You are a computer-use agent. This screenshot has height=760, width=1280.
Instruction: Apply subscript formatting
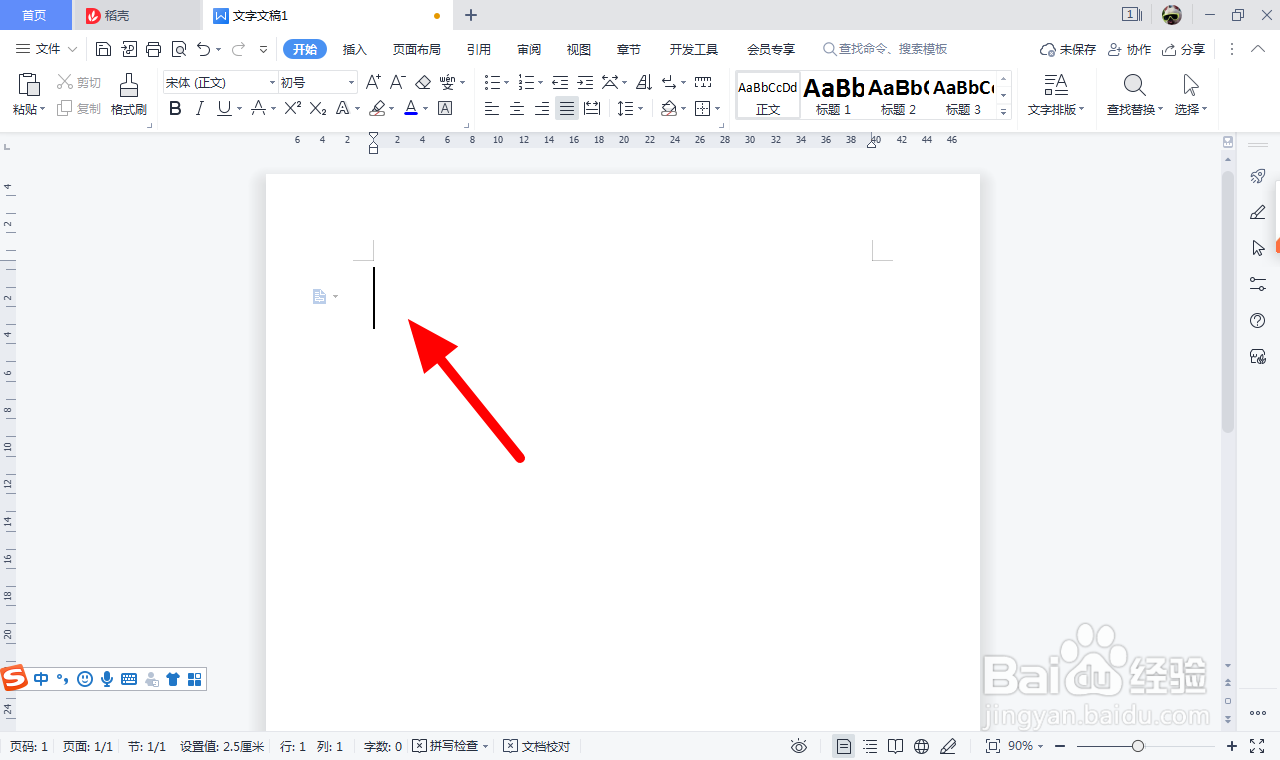pos(318,108)
